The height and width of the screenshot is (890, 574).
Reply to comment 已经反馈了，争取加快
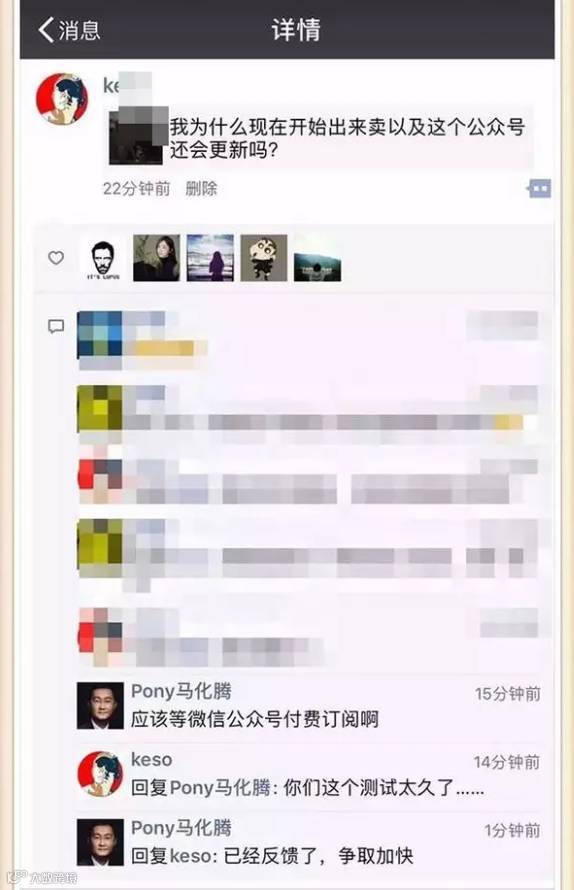272,856
